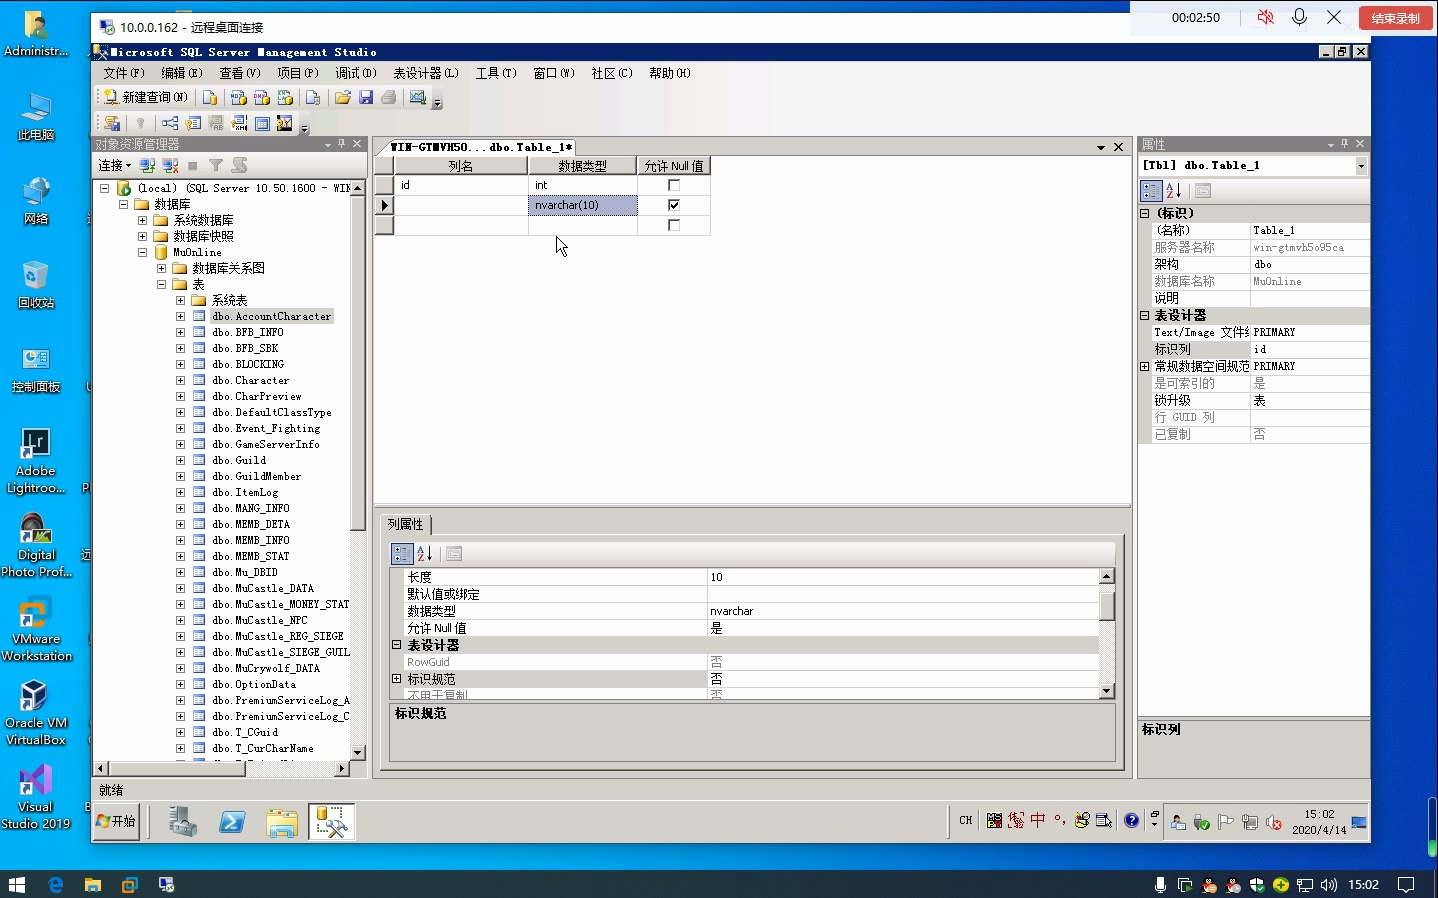Click the New Query (新建查询) toolbar button
The width and height of the screenshot is (1438, 898).
145,97
